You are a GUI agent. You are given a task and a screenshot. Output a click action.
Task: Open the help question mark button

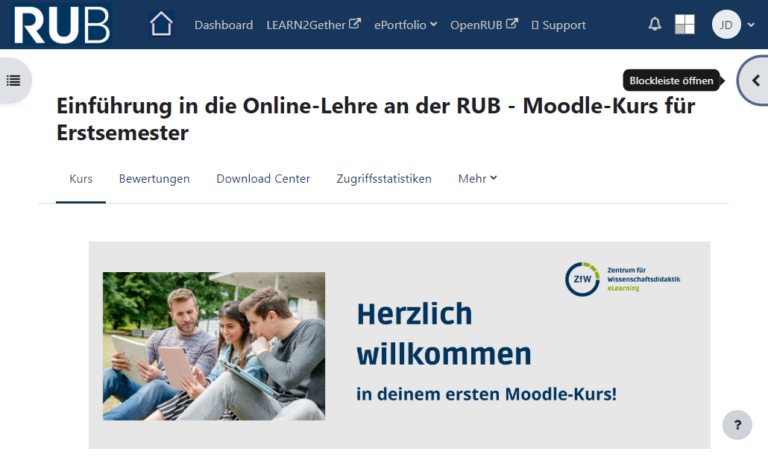point(737,425)
